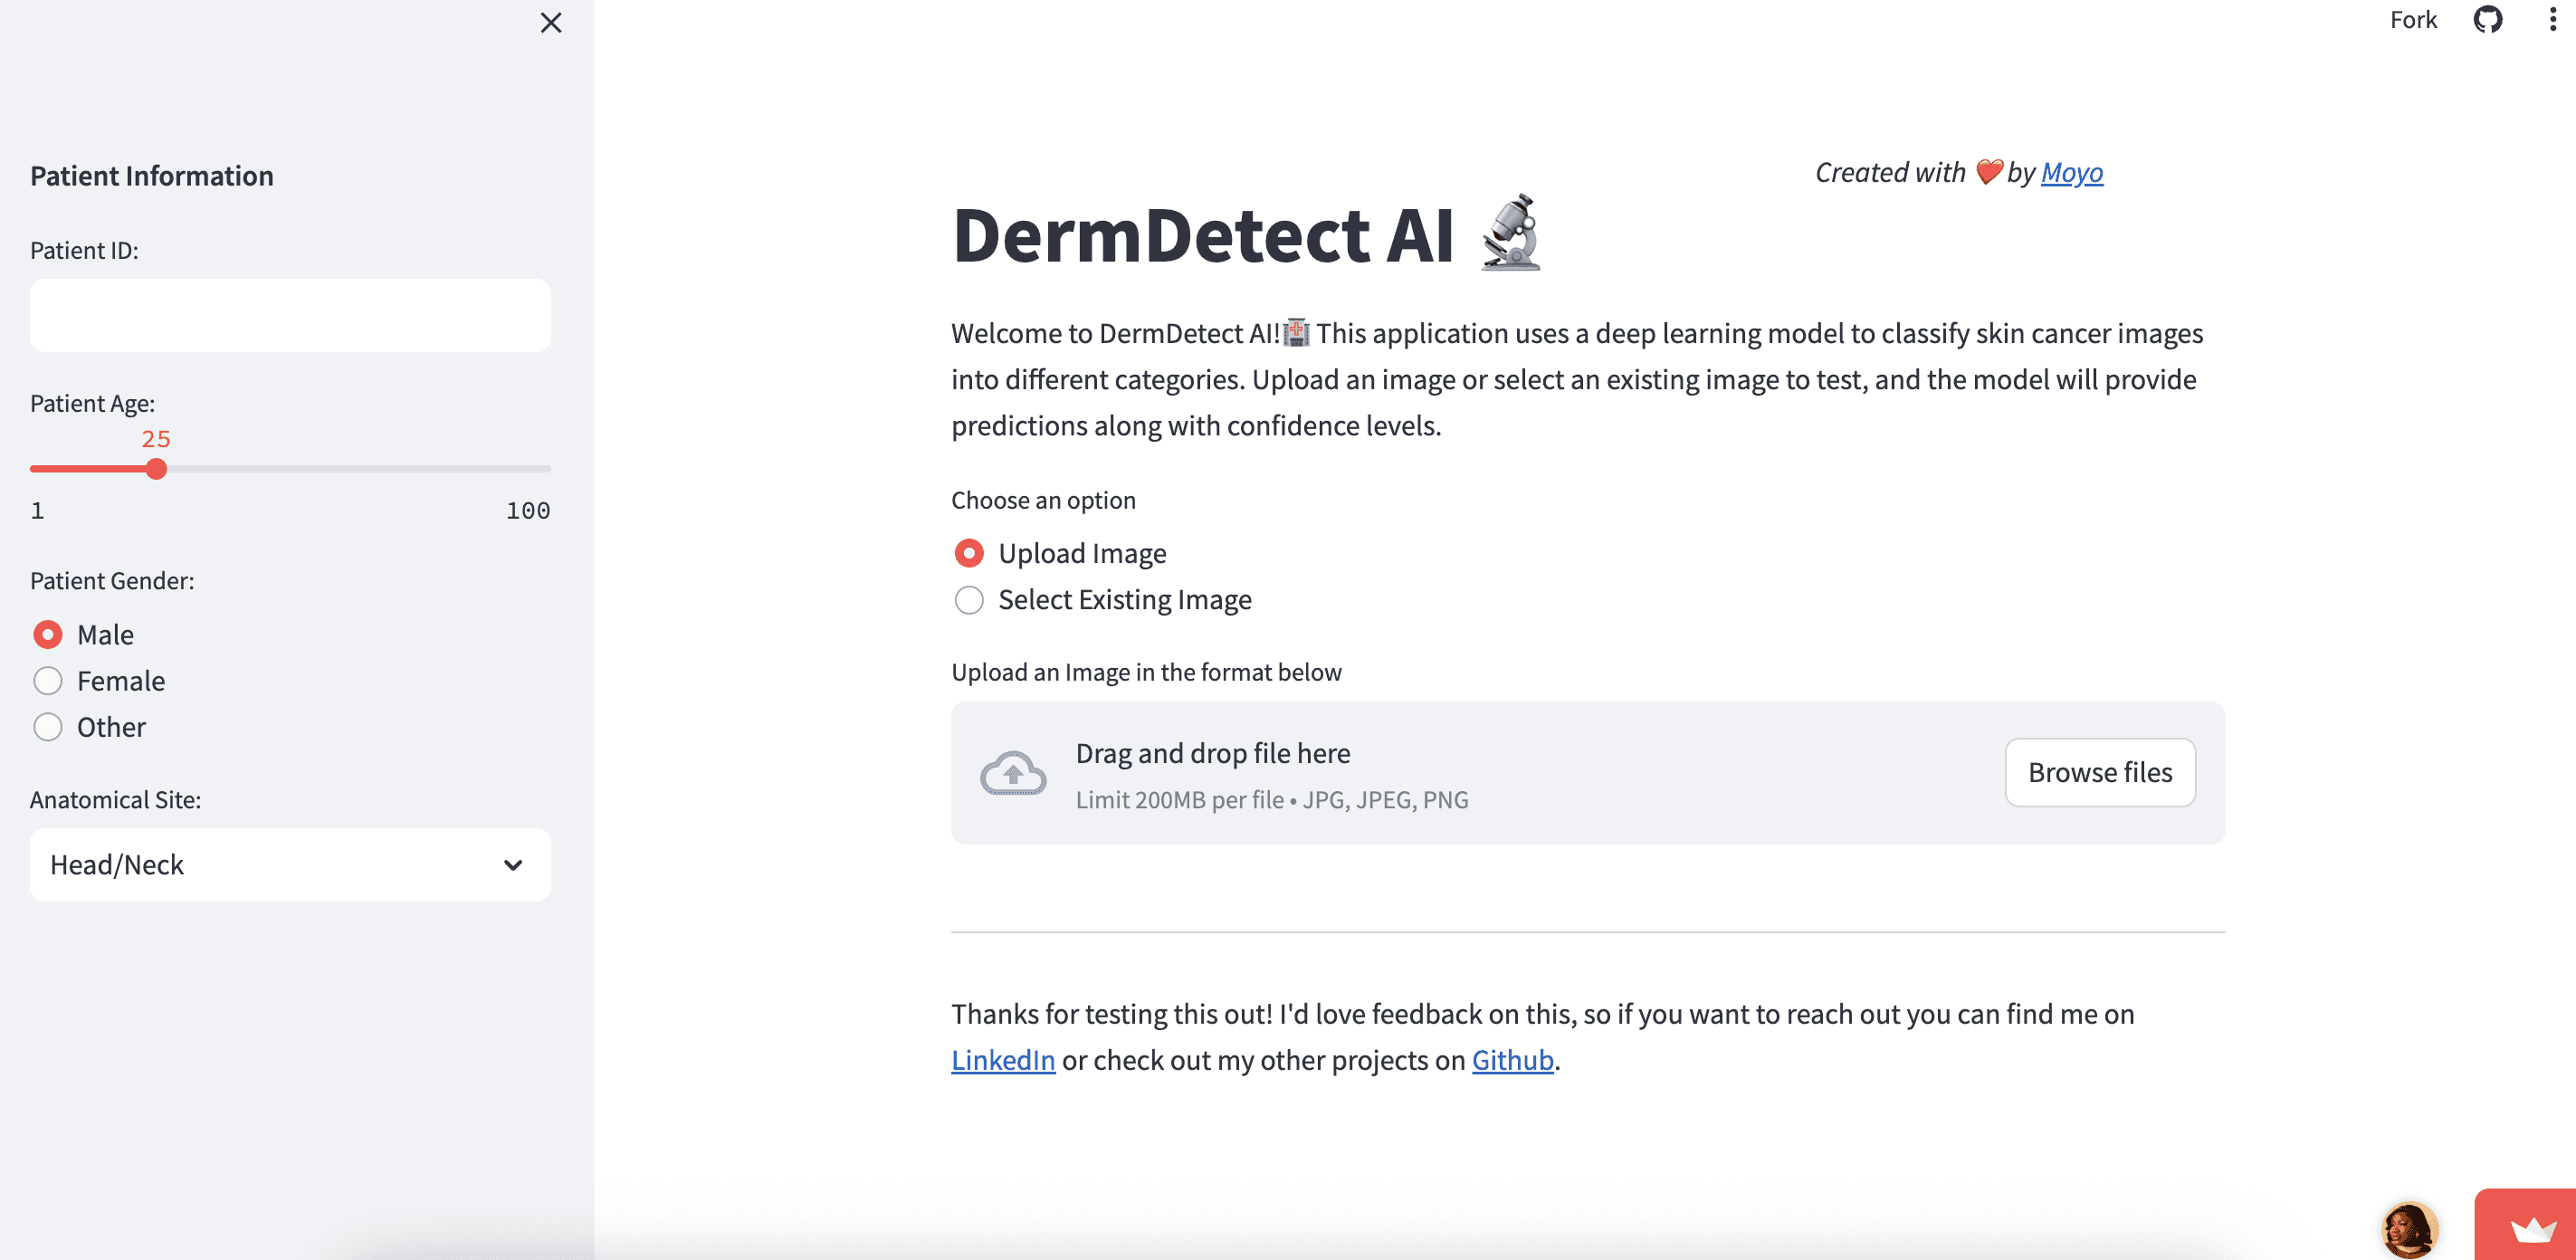Open the Moyo creator link

[2072, 173]
